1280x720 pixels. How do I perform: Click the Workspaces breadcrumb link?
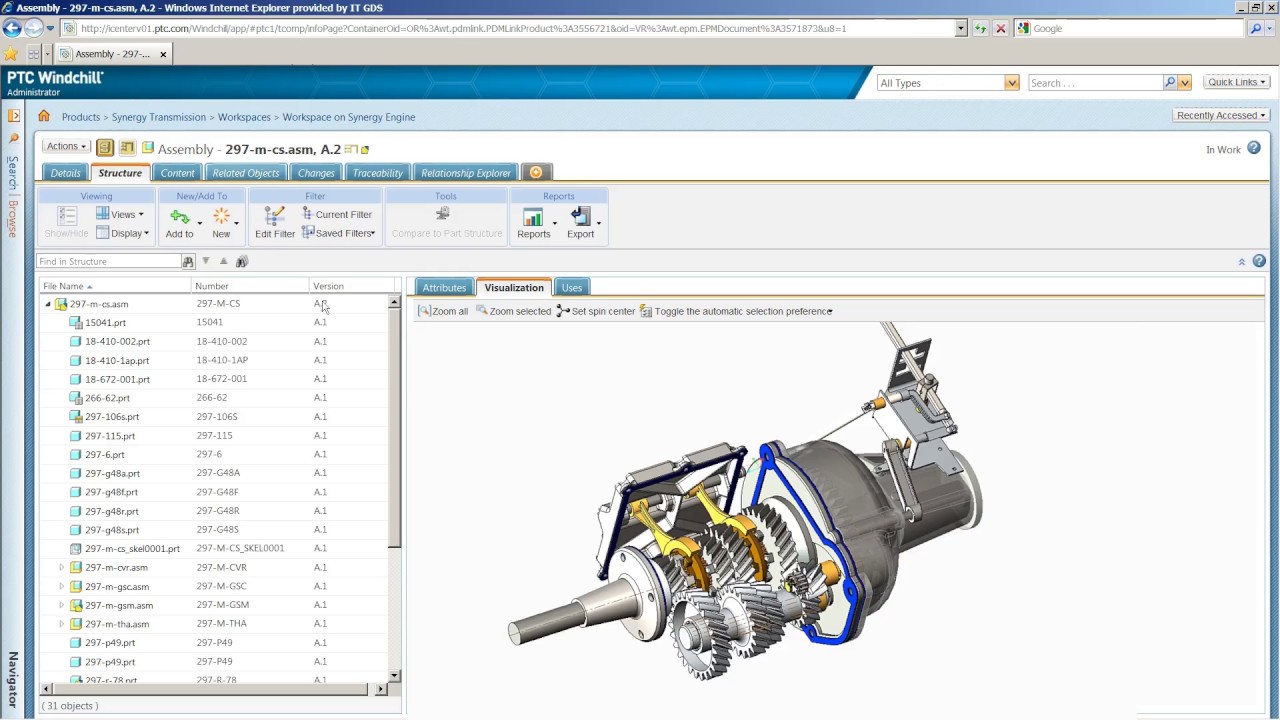point(244,117)
